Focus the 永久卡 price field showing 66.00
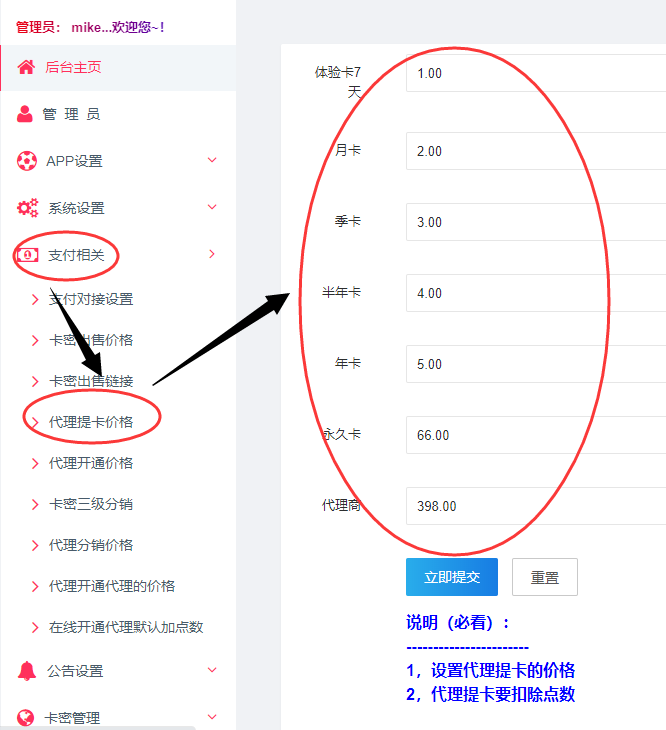666x730 pixels. 536,435
